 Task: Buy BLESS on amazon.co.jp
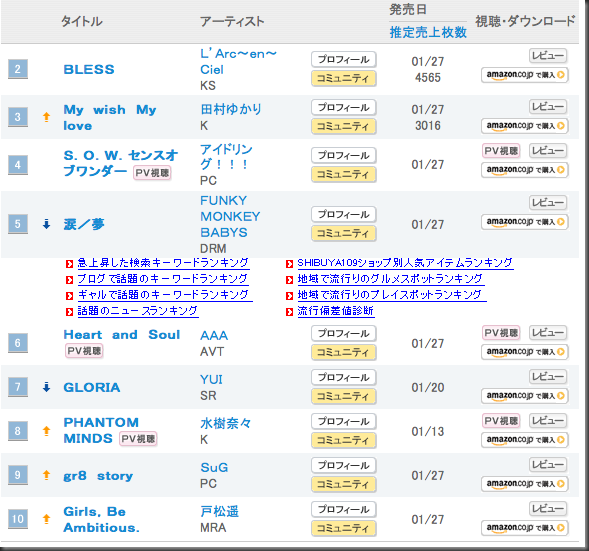pos(525,75)
